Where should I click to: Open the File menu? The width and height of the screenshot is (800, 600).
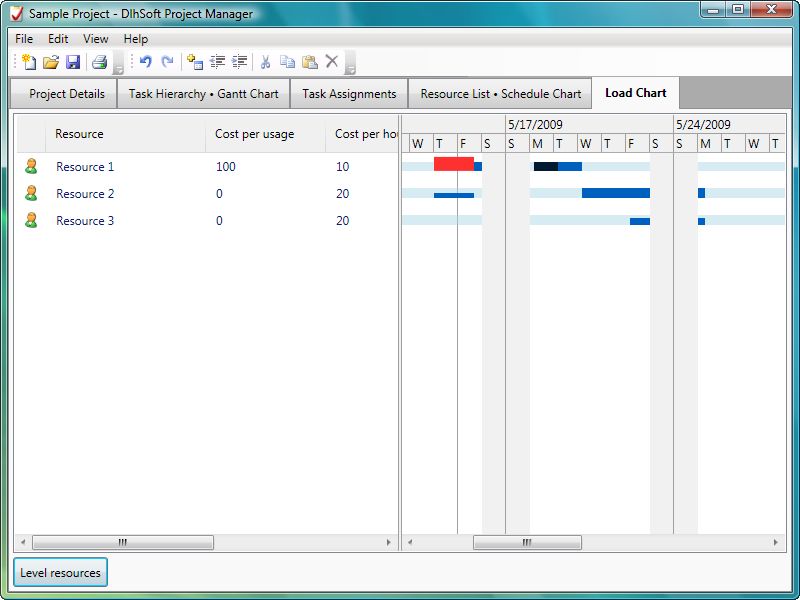click(24, 39)
